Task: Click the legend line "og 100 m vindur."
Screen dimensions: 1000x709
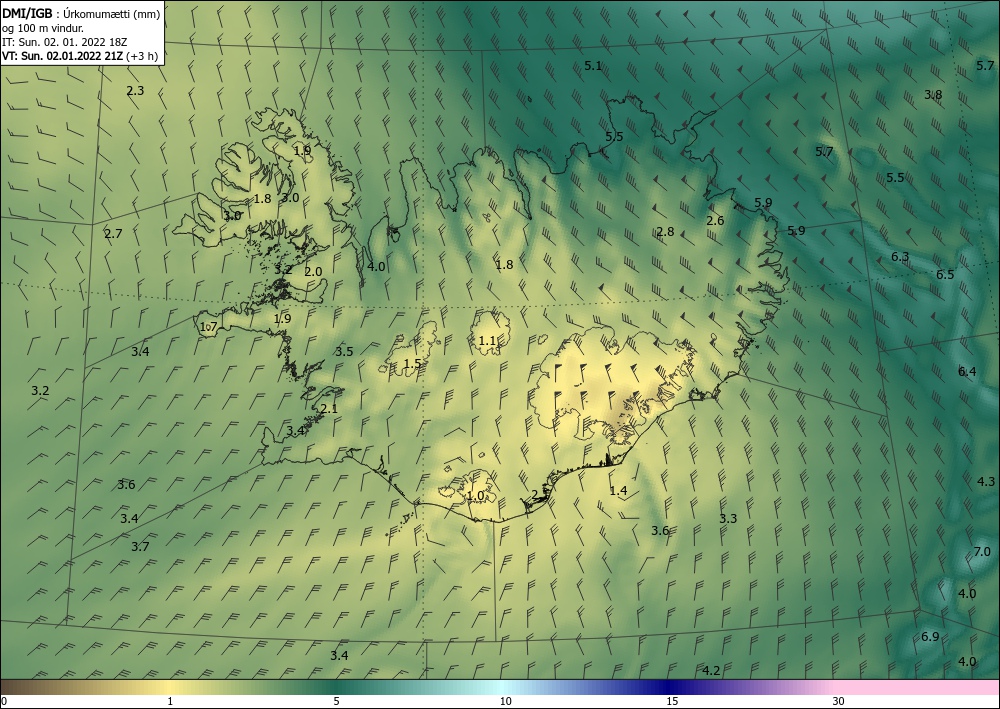Action: click(x=43, y=28)
